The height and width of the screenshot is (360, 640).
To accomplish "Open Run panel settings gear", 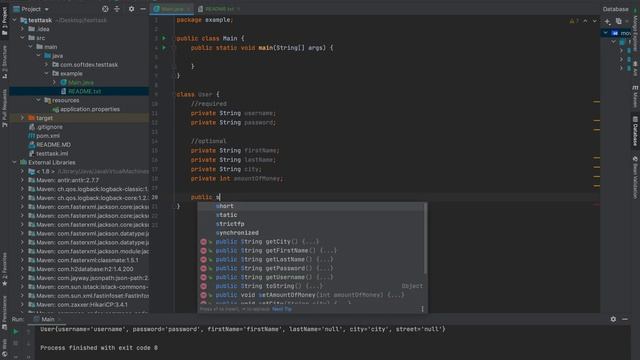I will coord(613,319).
